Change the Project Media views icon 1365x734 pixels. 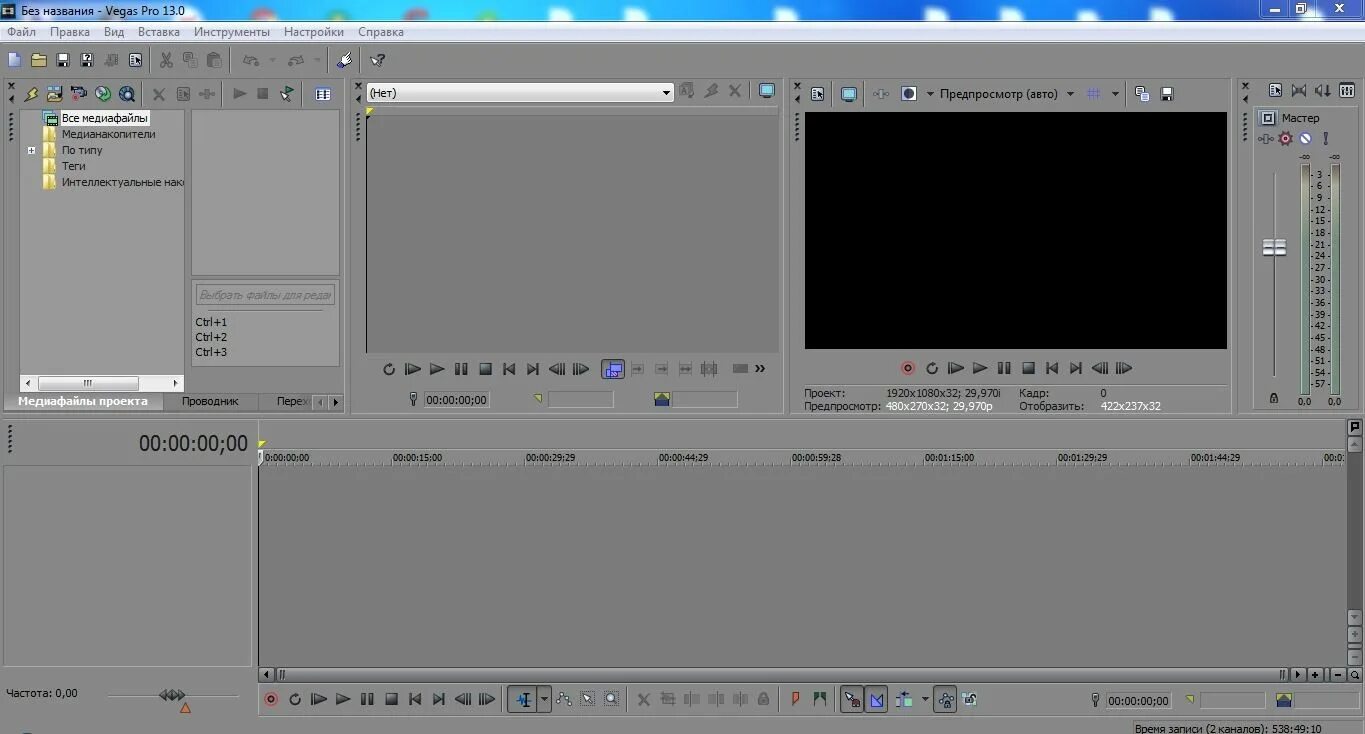point(323,94)
